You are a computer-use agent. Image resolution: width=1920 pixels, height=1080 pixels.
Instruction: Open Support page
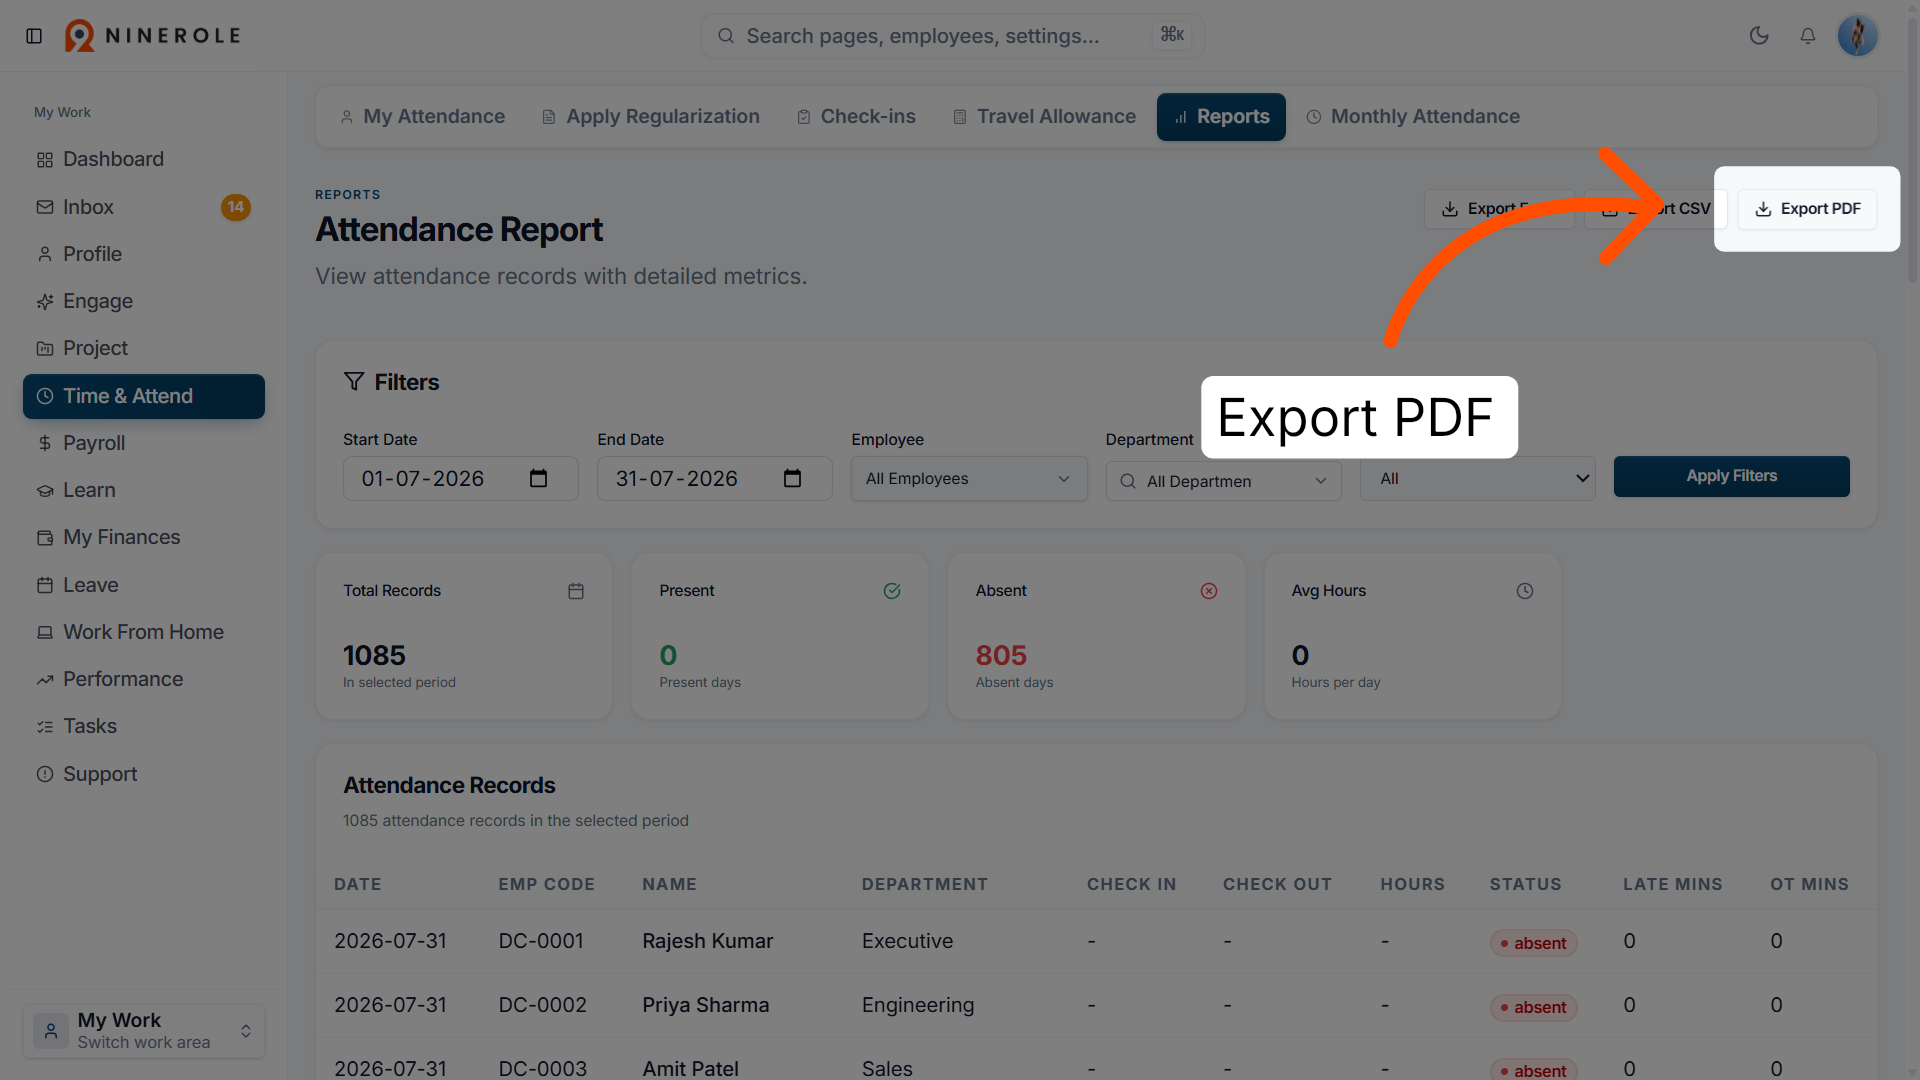[x=143, y=774]
